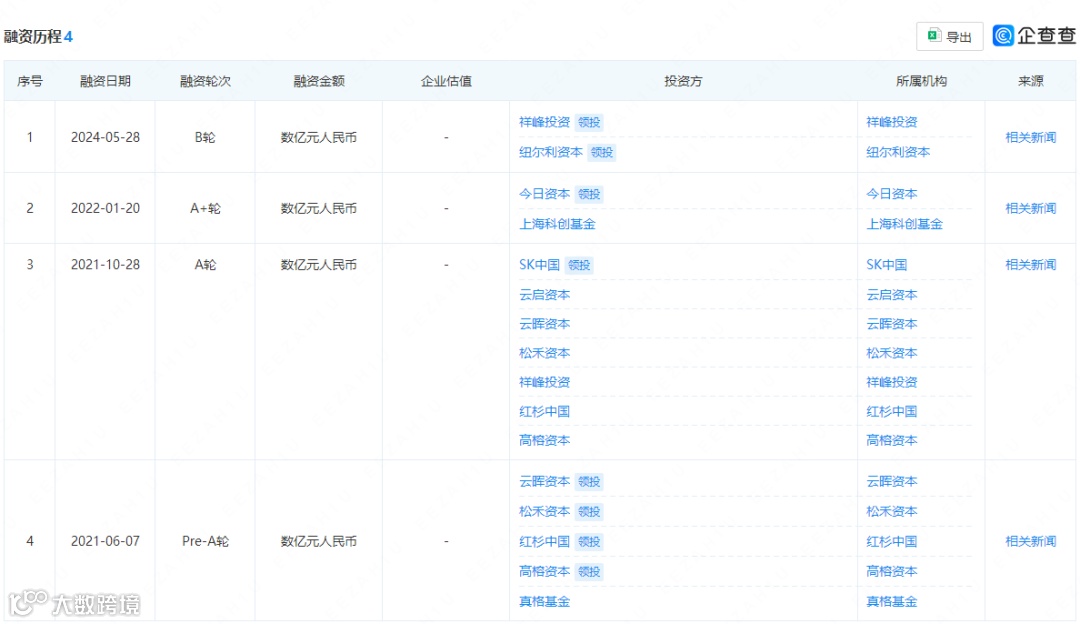Open 相关新闻 link for 2024-05-28 row

[x=1030, y=137]
